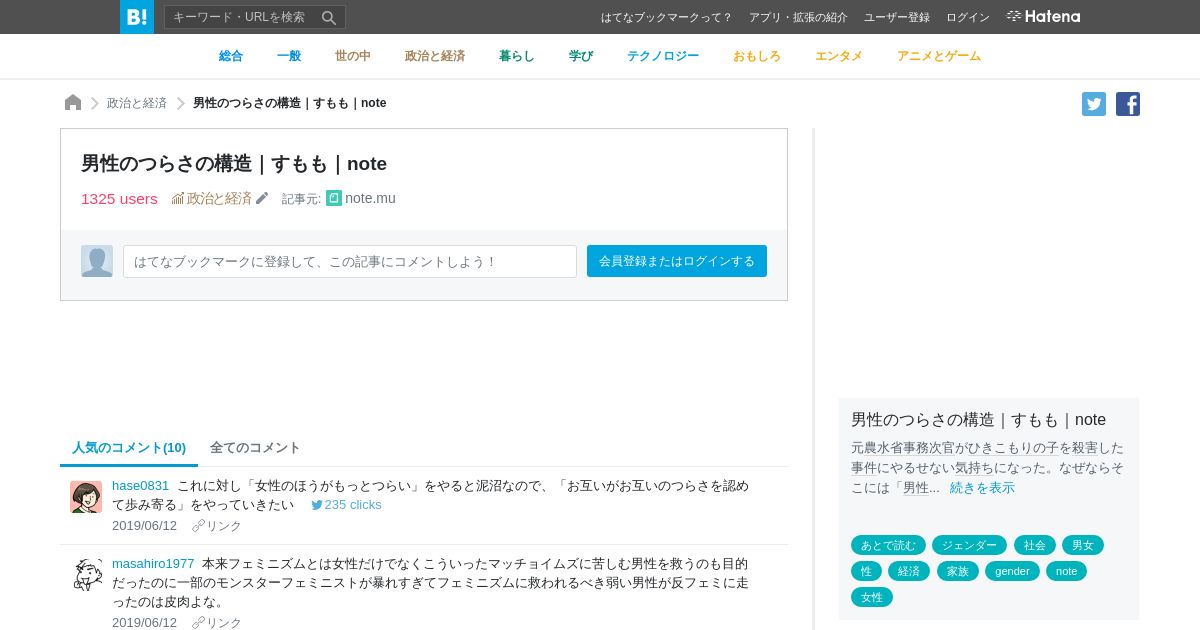The width and height of the screenshot is (1200, 630).
Task: Open hase0831 user profile link
Action: click(140, 485)
